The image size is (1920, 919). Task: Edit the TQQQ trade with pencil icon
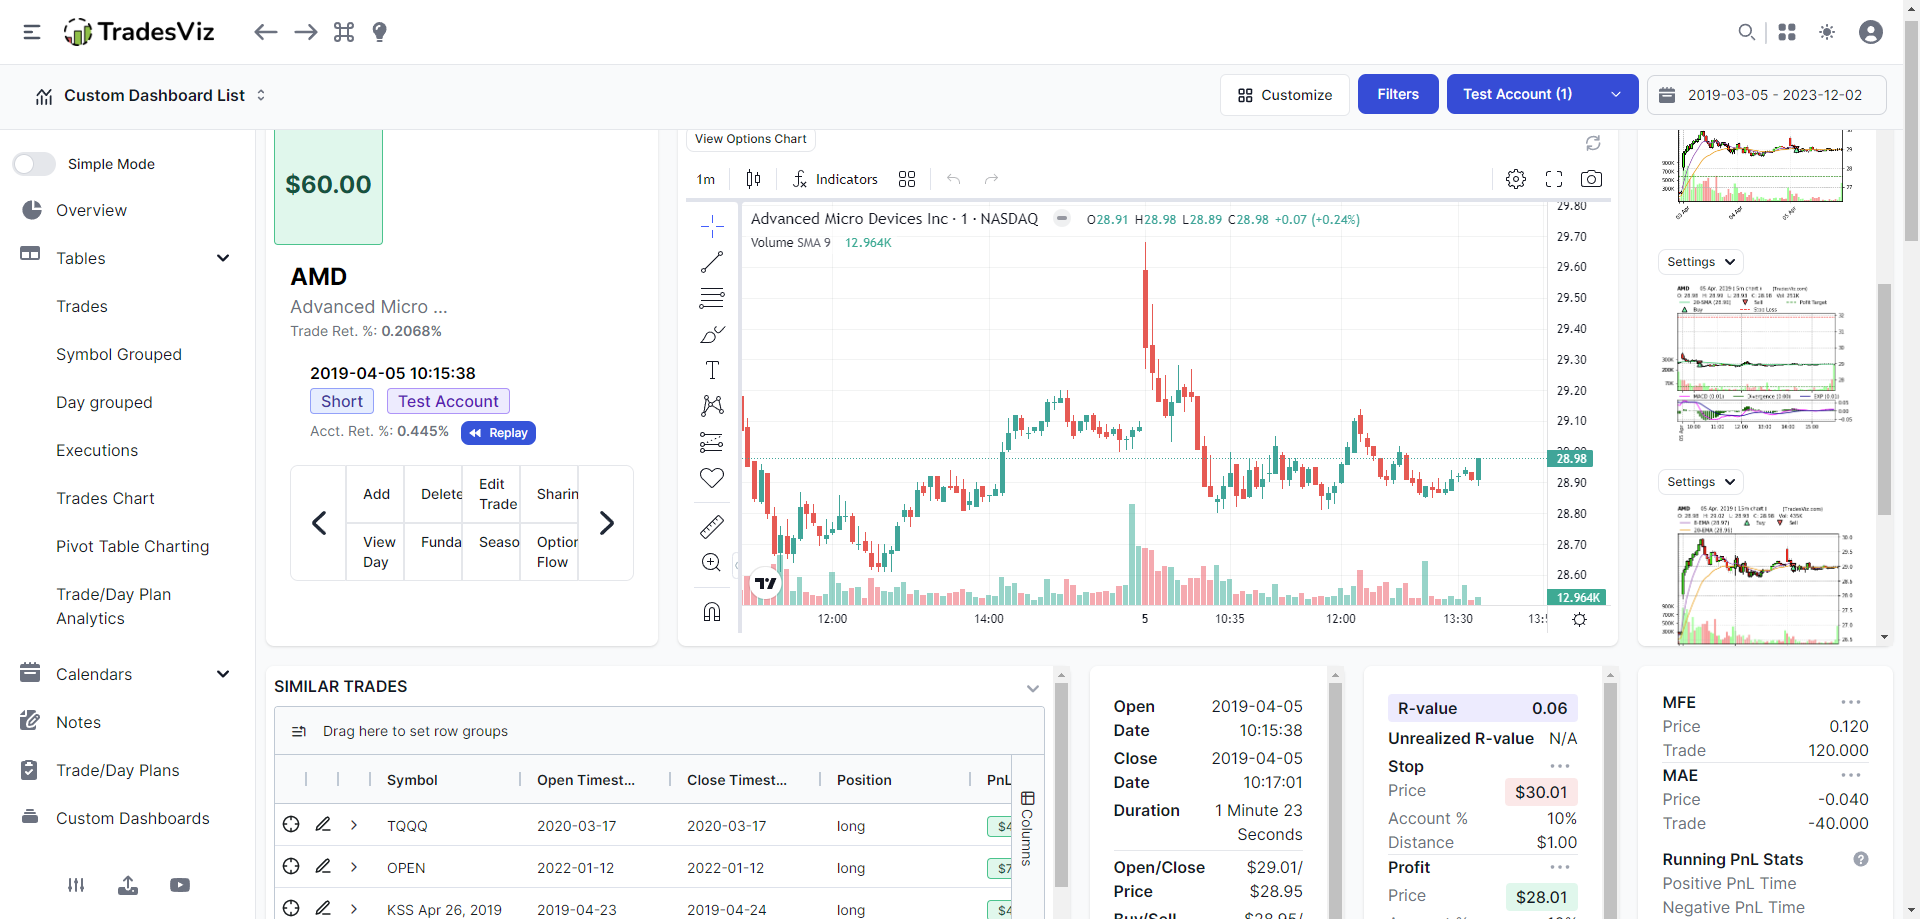point(323,824)
